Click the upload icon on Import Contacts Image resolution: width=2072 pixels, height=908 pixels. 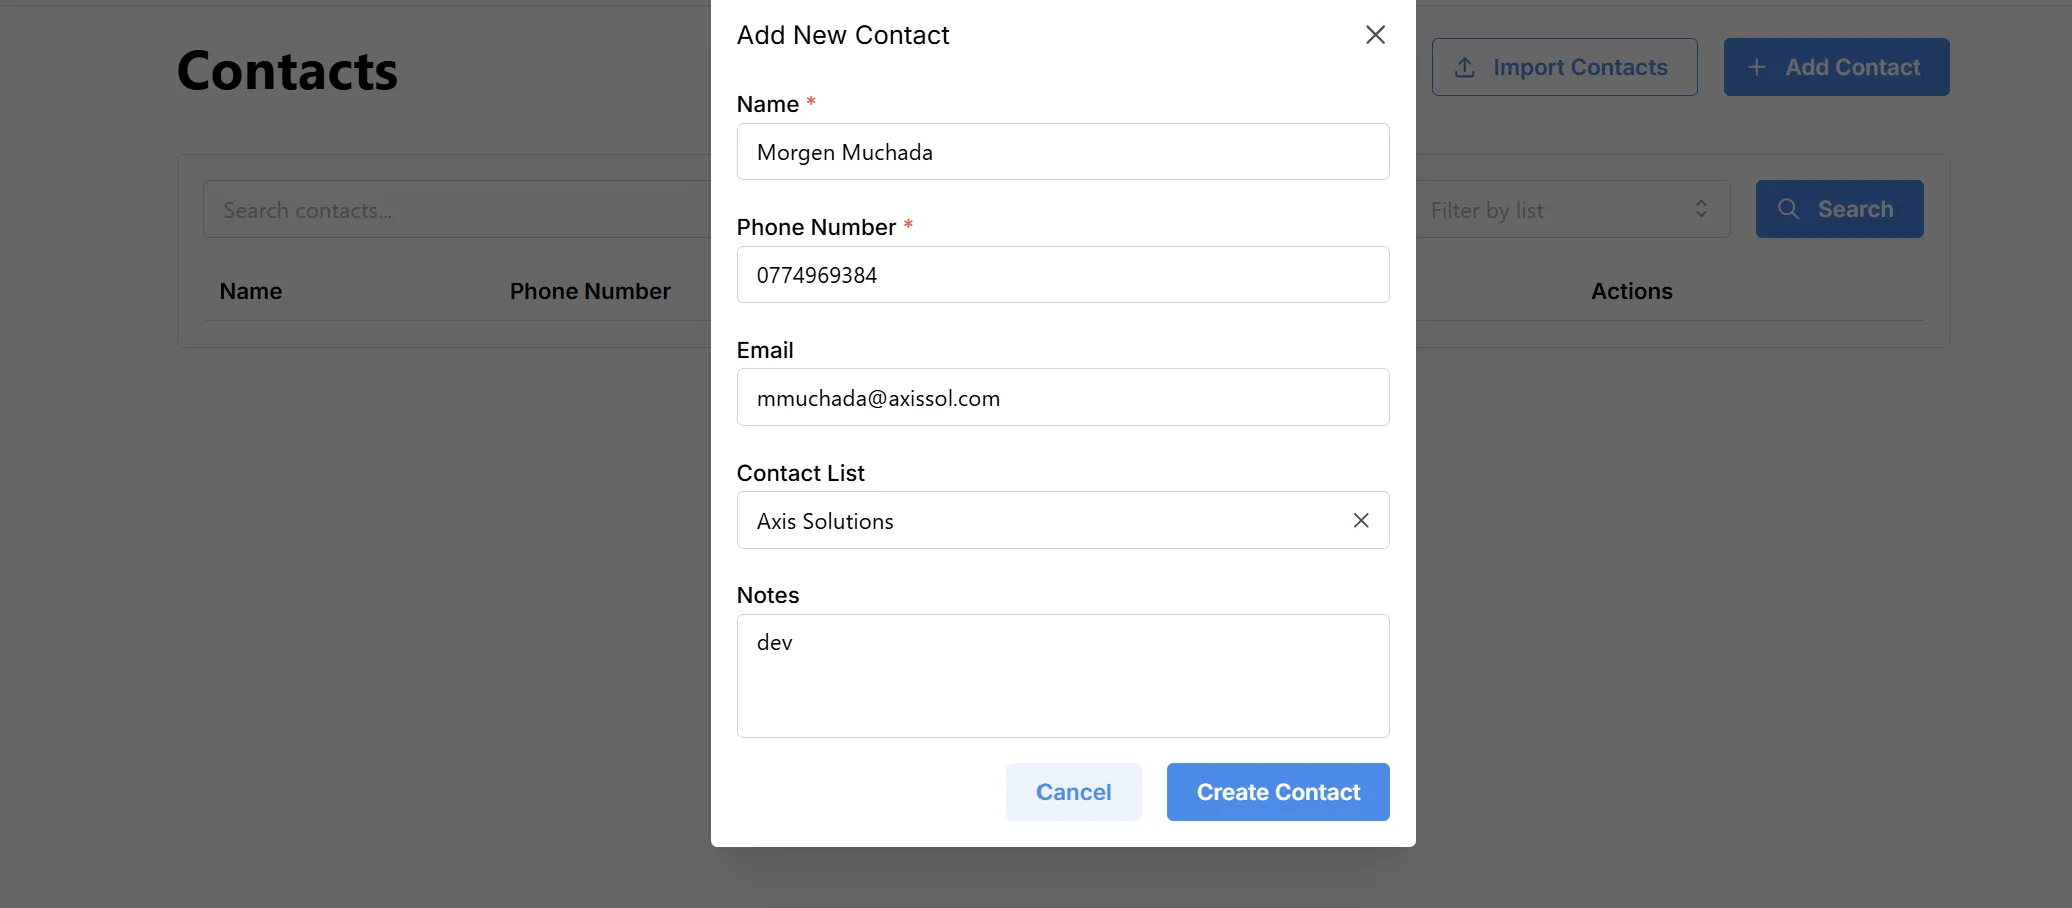pyautogui.click(x=1466, y=66)
